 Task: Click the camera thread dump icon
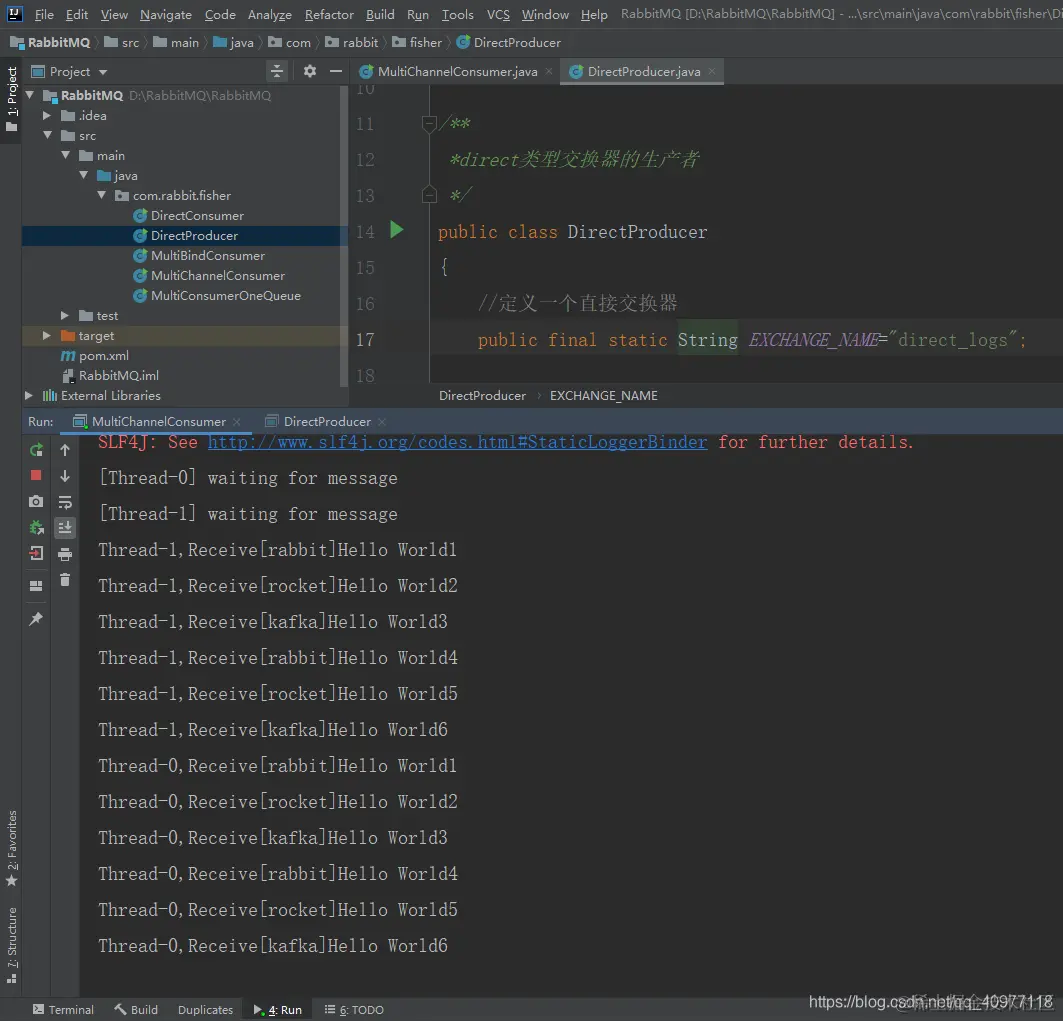point(37,502)
